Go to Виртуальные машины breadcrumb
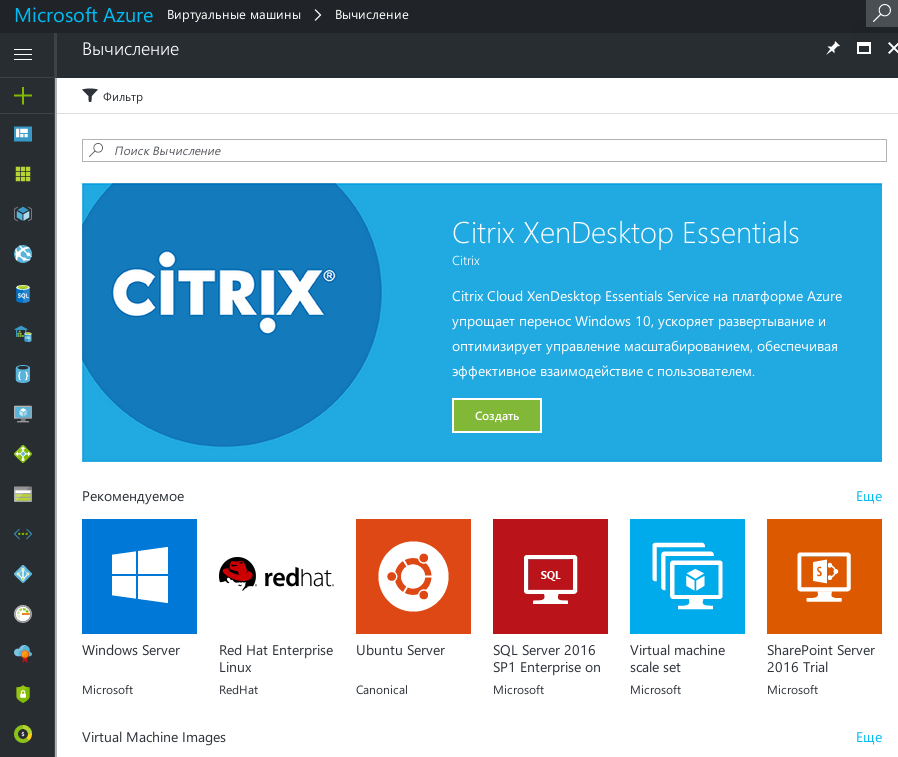Image resolution: width=898 pixels, height=757 pixels. point(234,15)
